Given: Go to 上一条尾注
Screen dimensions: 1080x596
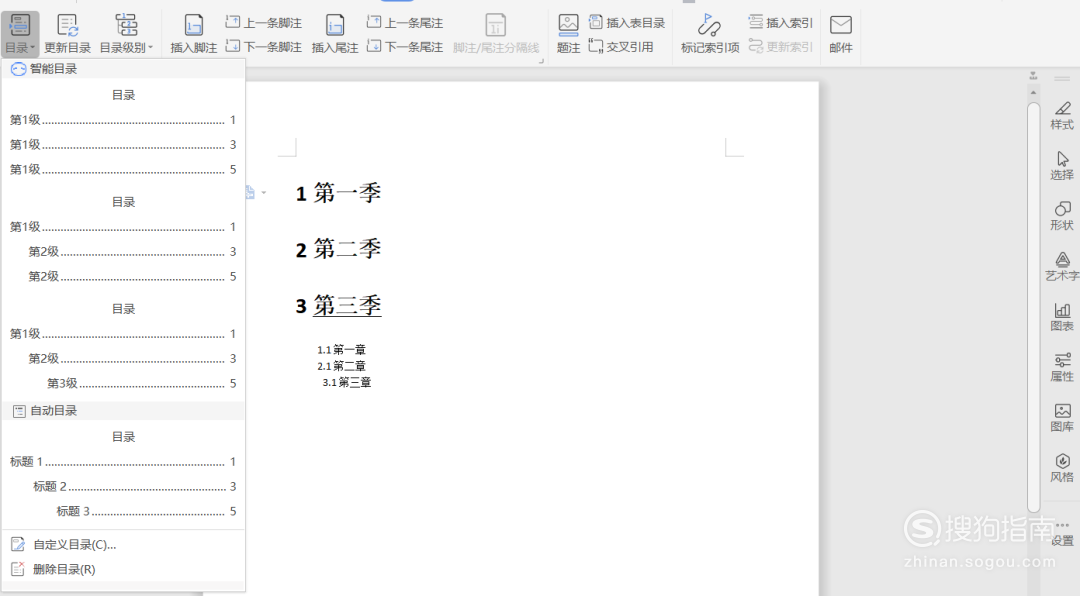Looking at the screenshot, I should pos(405,23).
